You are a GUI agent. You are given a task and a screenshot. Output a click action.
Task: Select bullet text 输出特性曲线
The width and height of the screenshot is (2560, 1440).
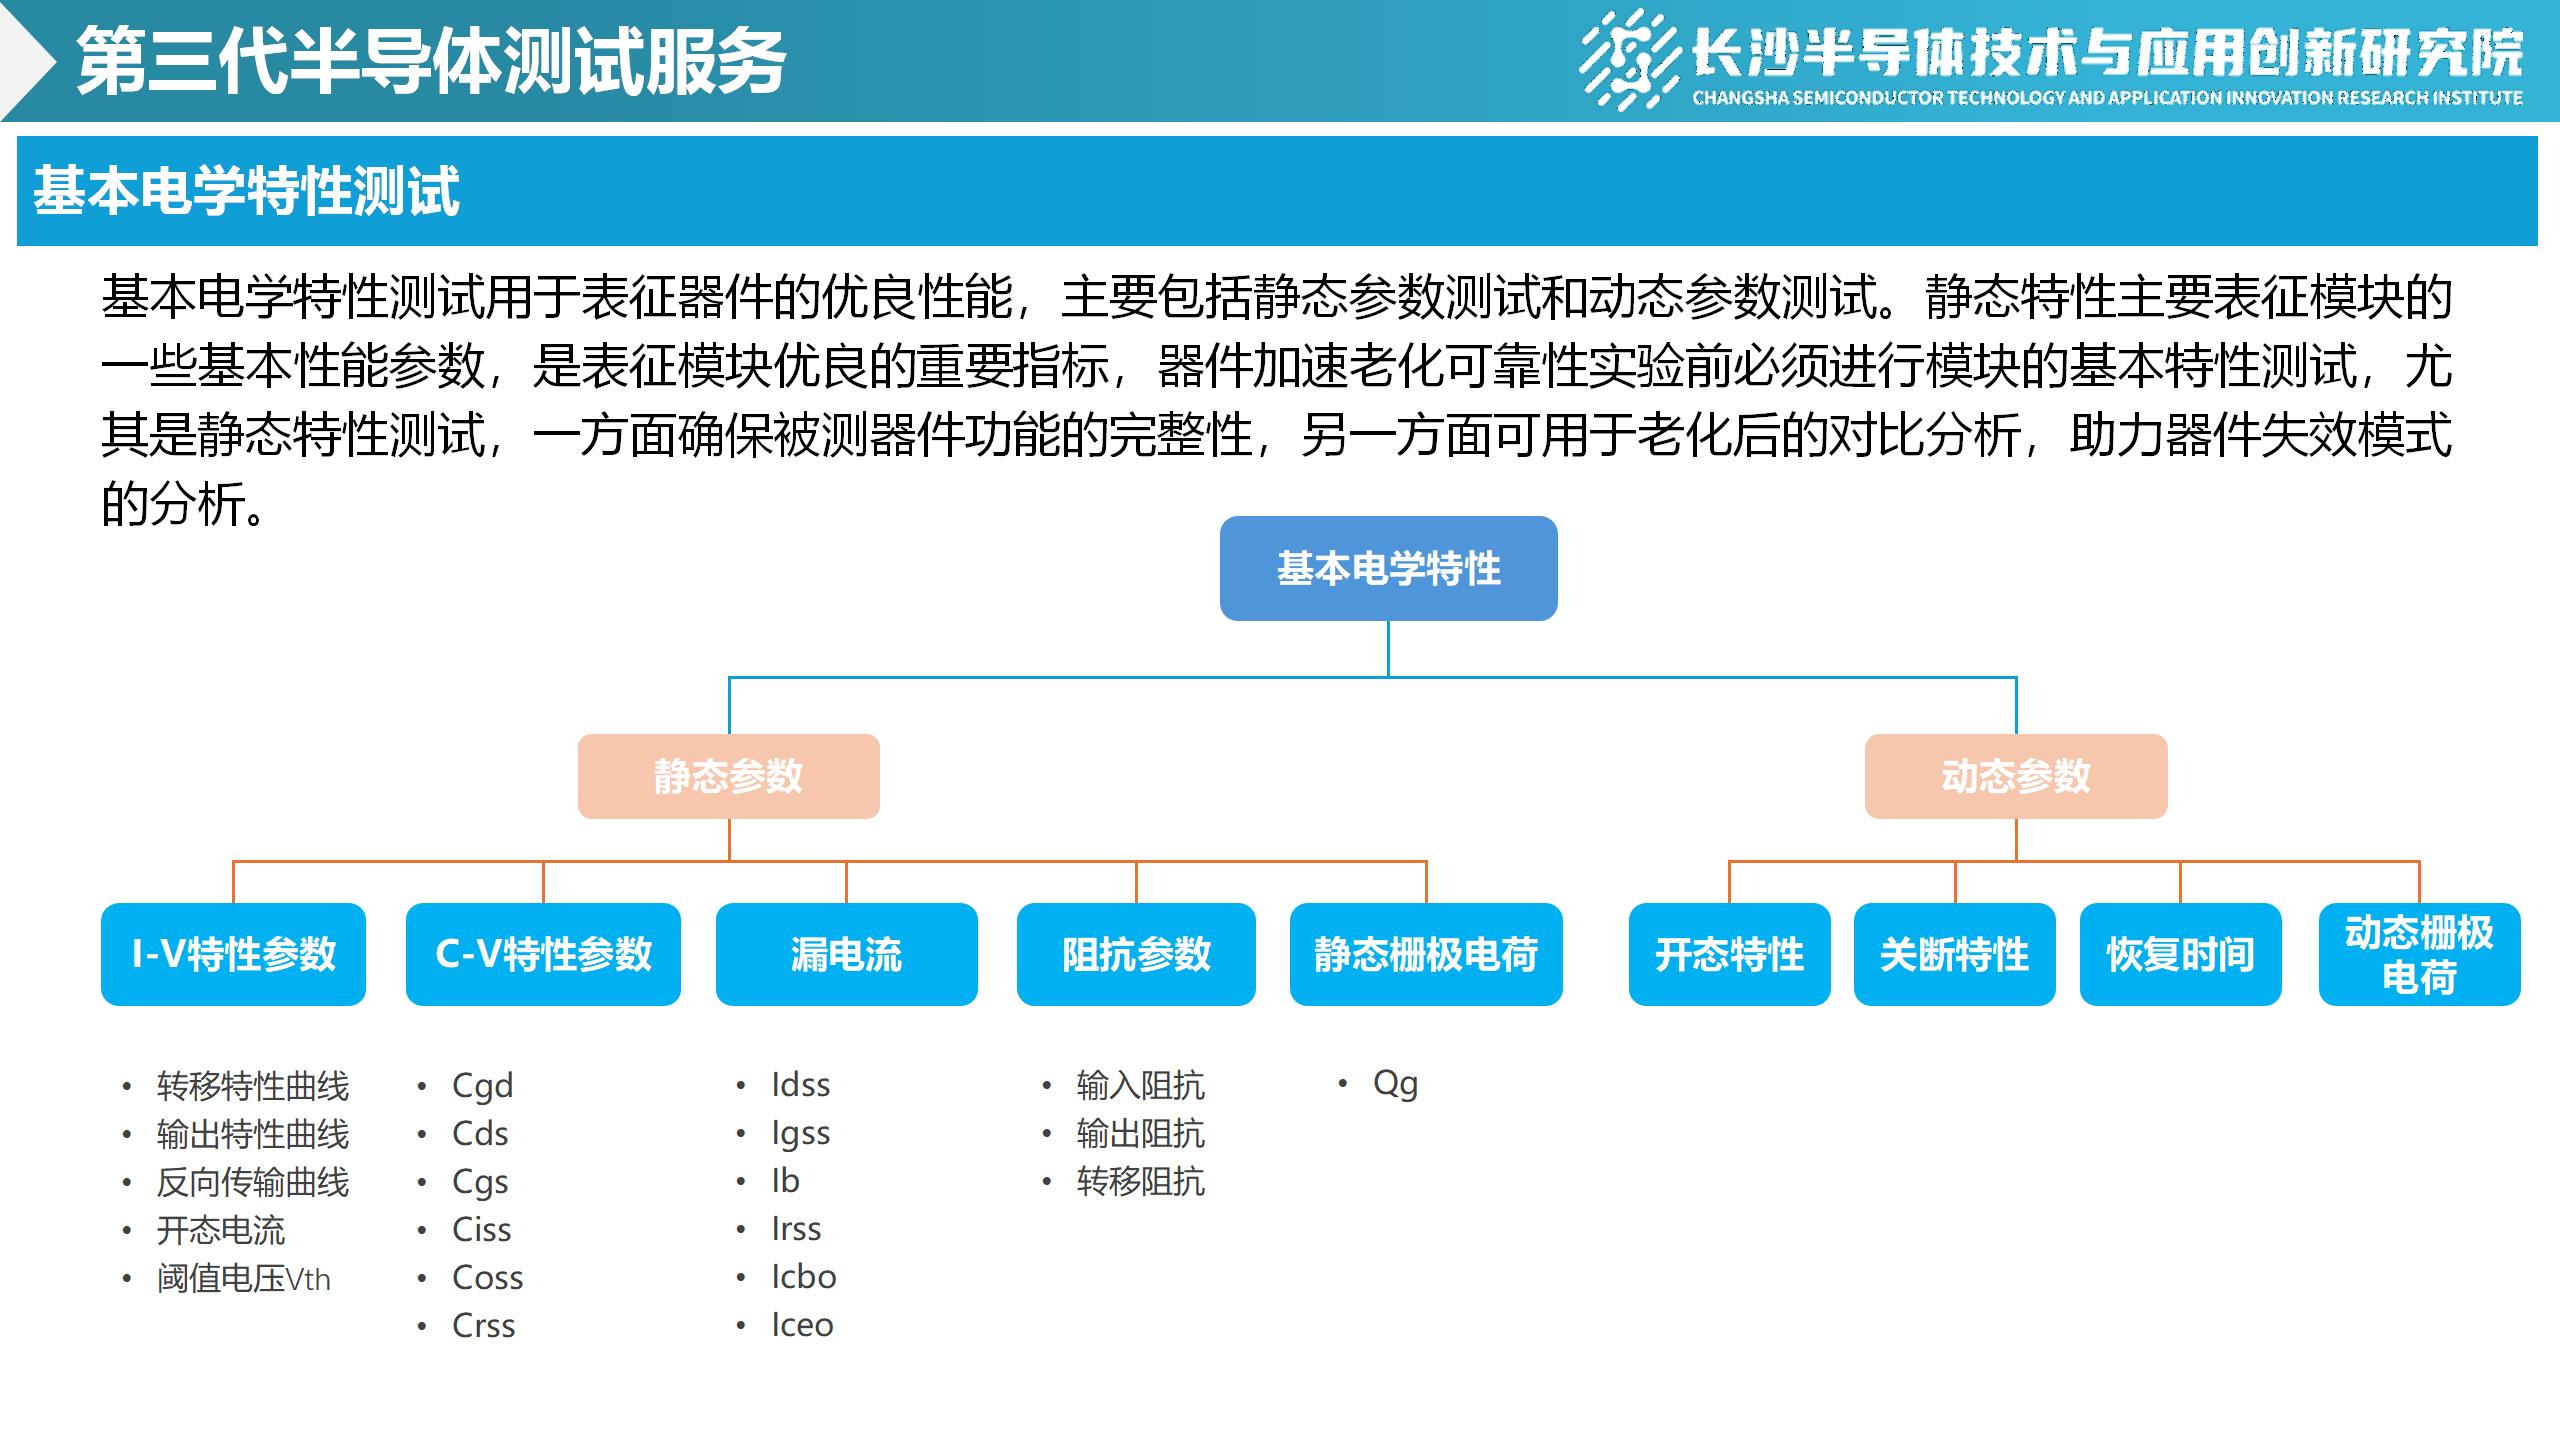point(253,1133)
